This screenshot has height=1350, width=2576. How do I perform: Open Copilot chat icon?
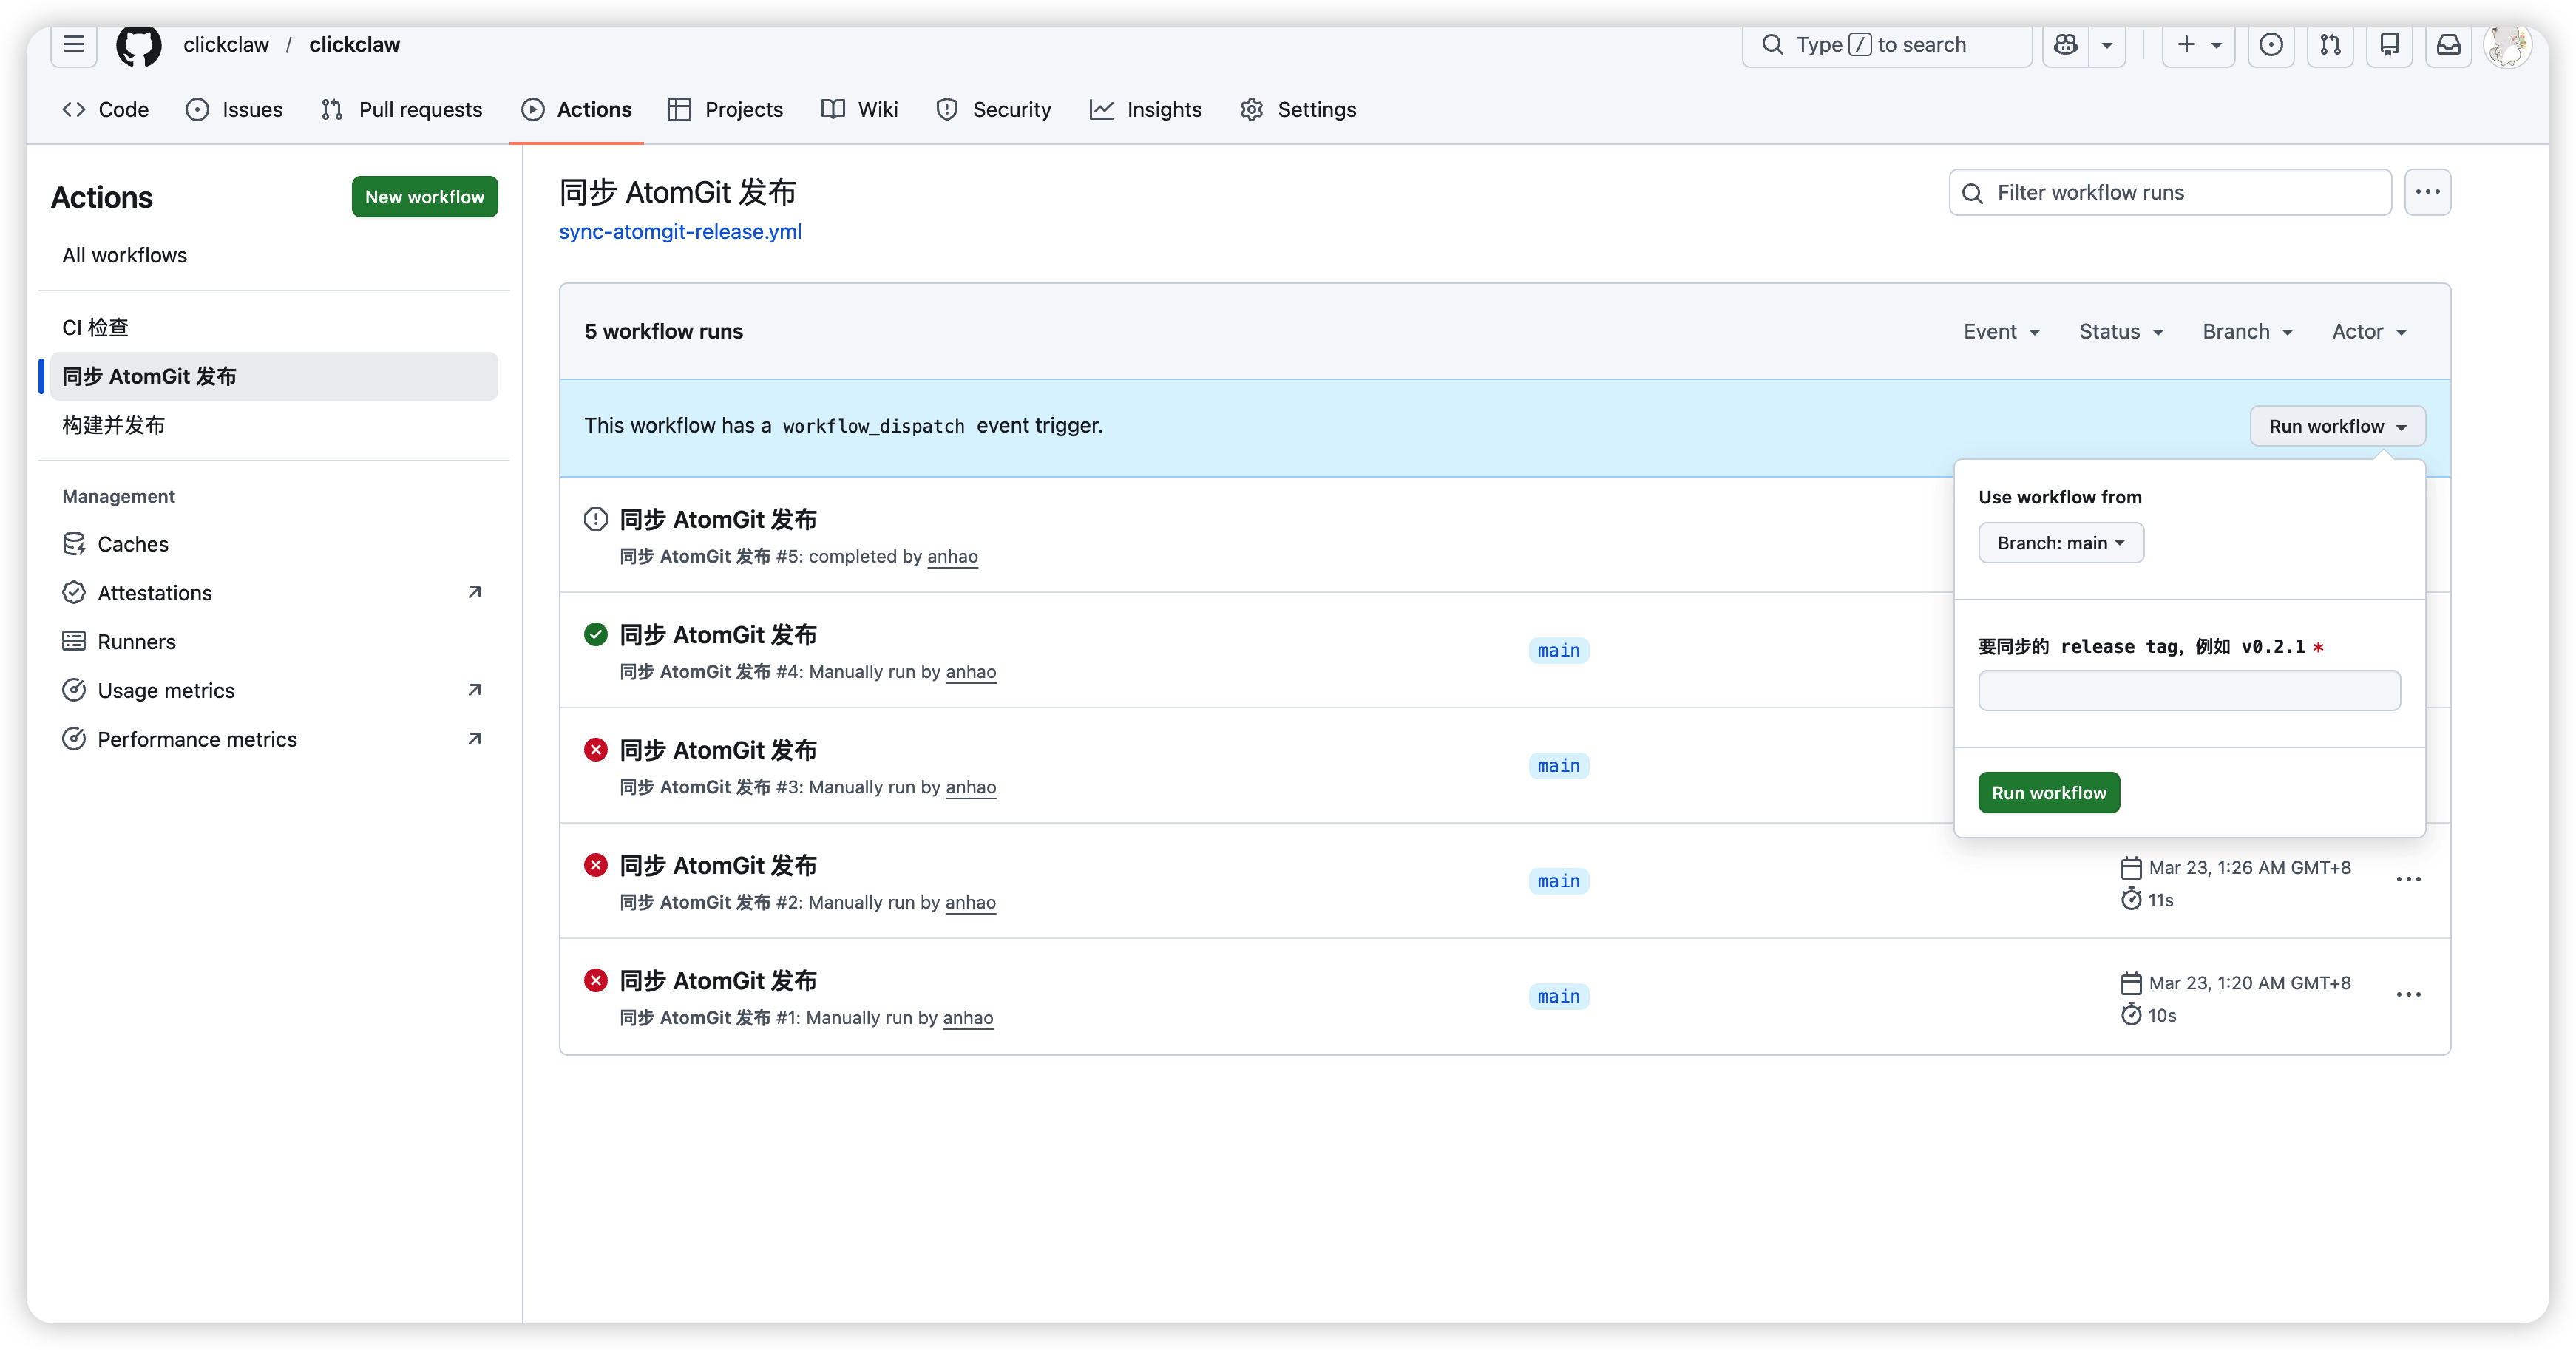(2065, 45)
